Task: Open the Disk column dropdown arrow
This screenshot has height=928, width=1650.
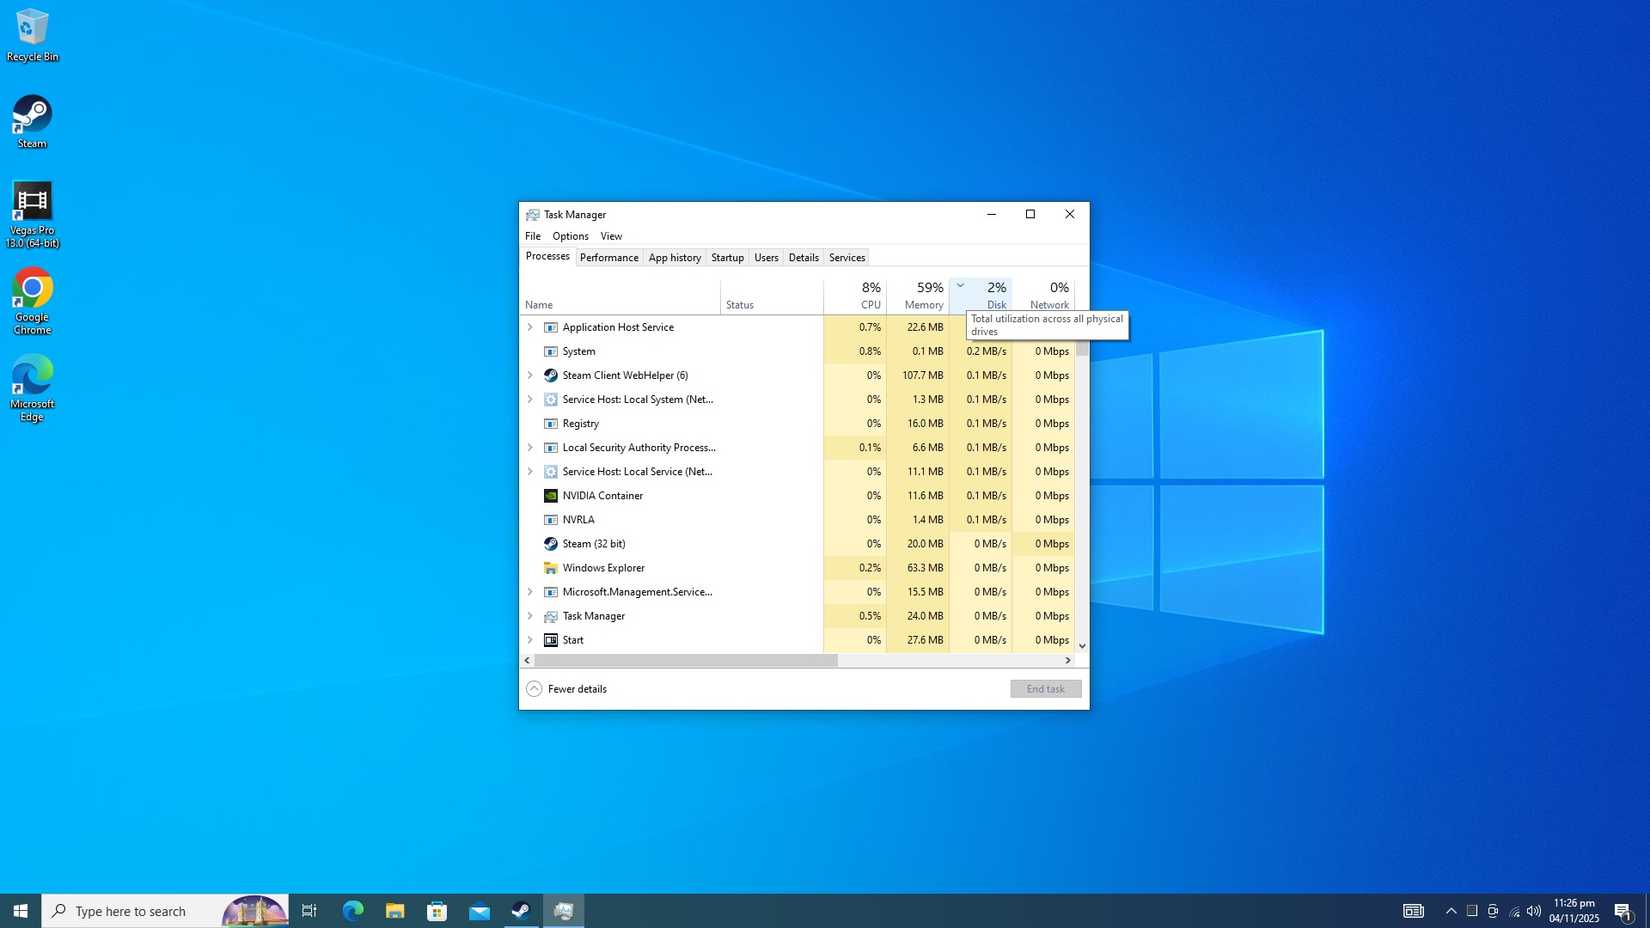Action: (x=960, y=285)
